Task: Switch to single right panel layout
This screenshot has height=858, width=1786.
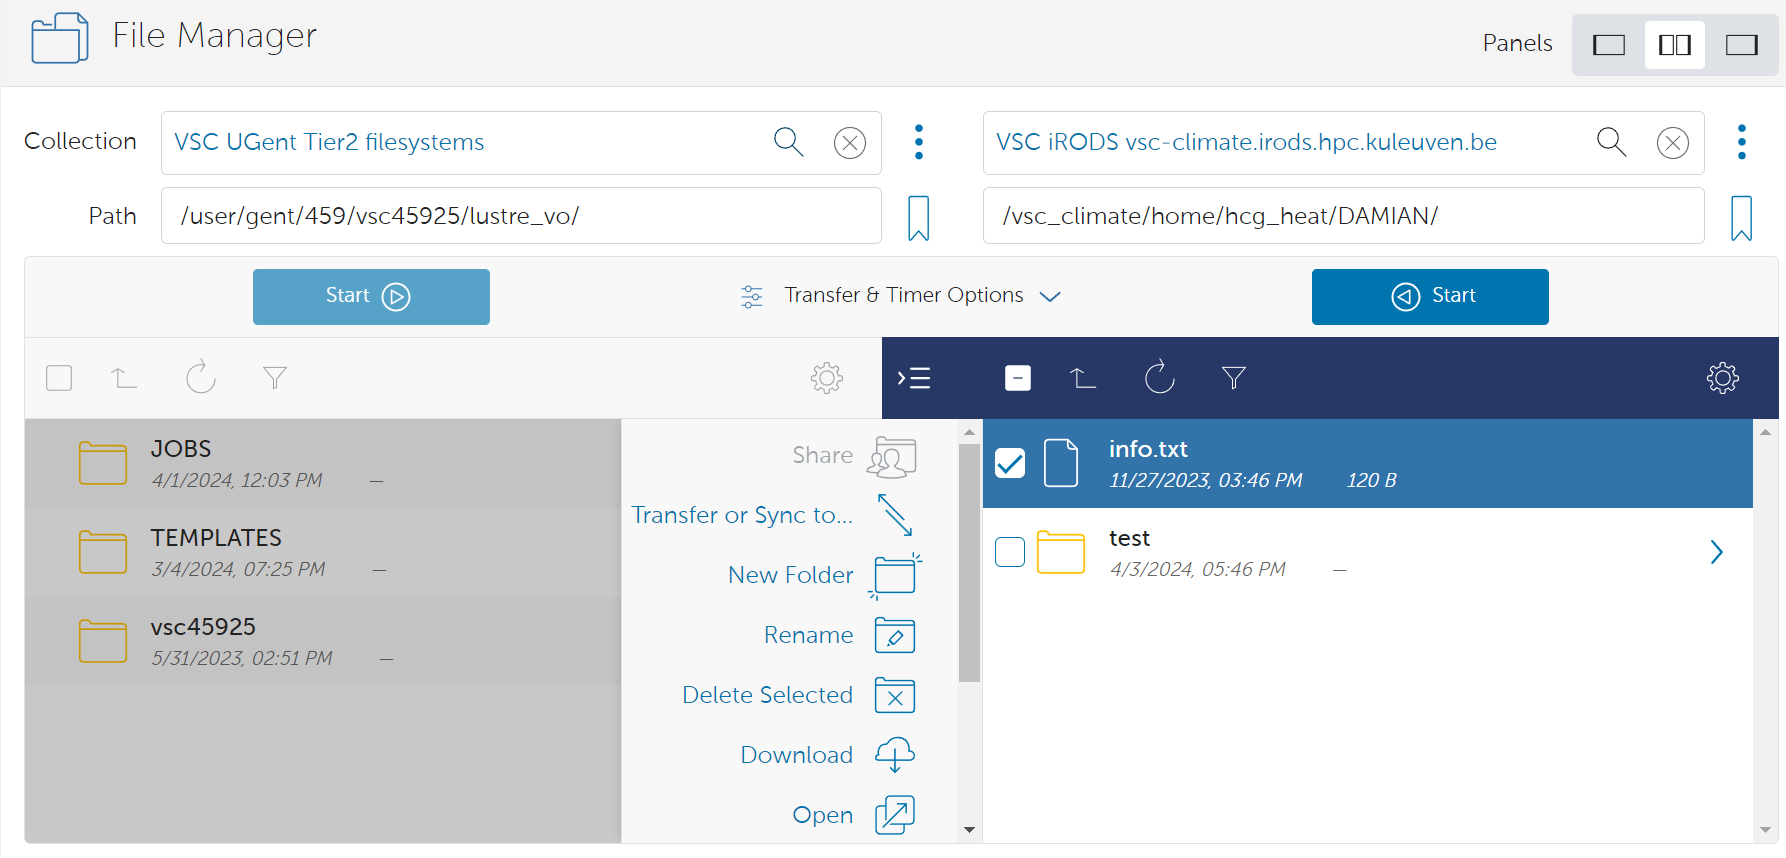Action: tap(1741, 44)
